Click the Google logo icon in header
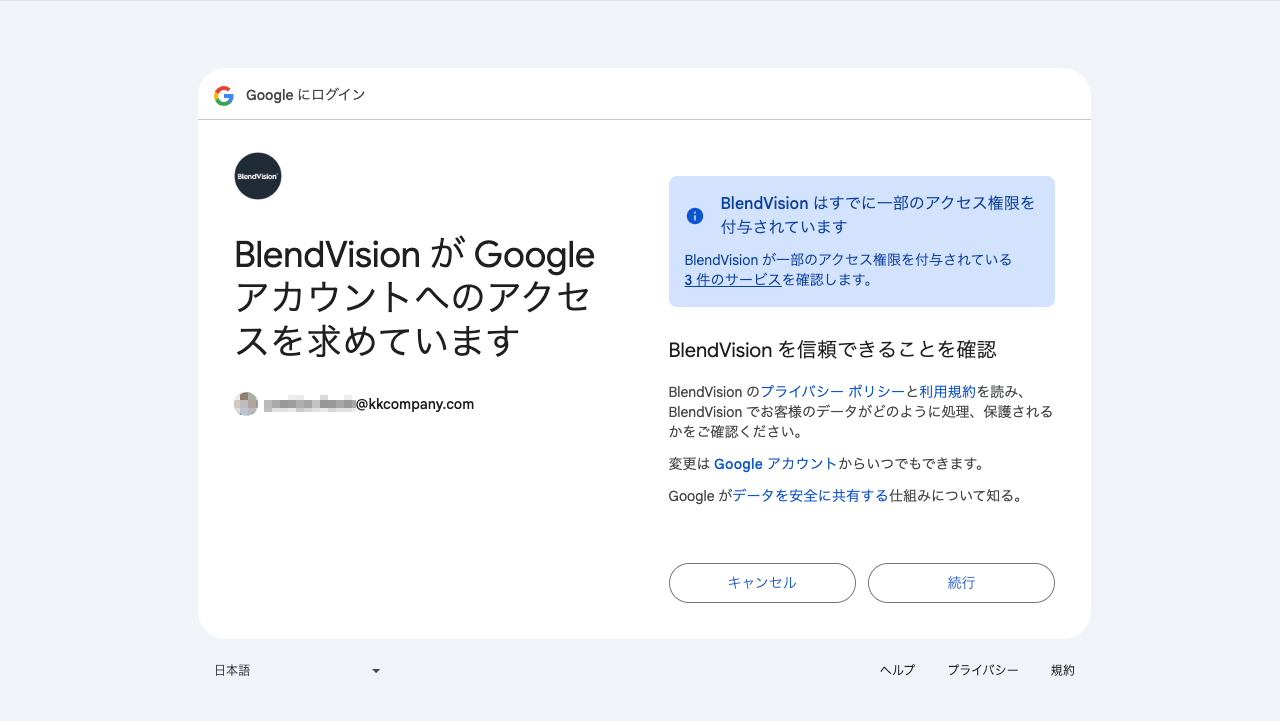 tap(224, 96)
